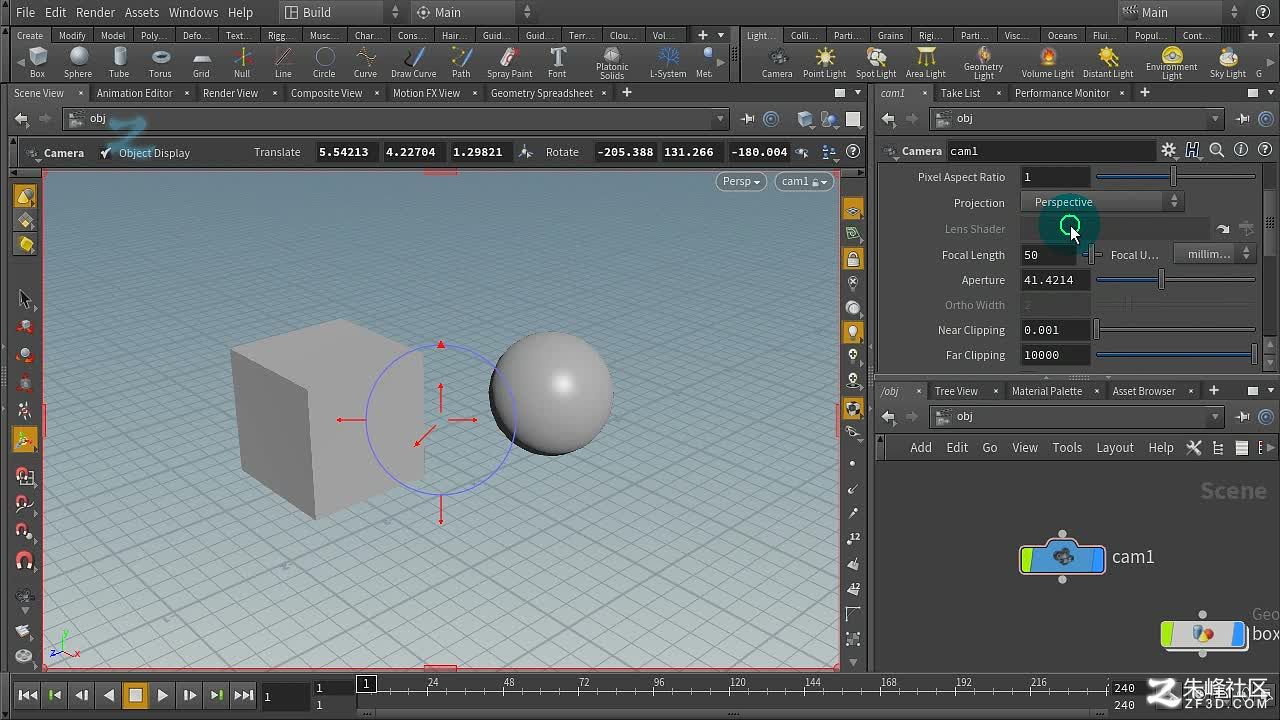Open the focal units millimeters dropdown
The image size is (1280, 720).
[1215, 254]
